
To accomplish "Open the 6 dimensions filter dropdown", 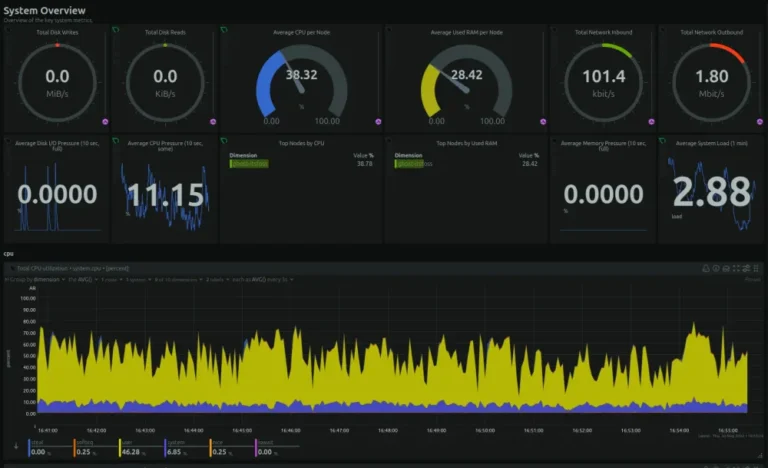I will (x=165, y=280).
